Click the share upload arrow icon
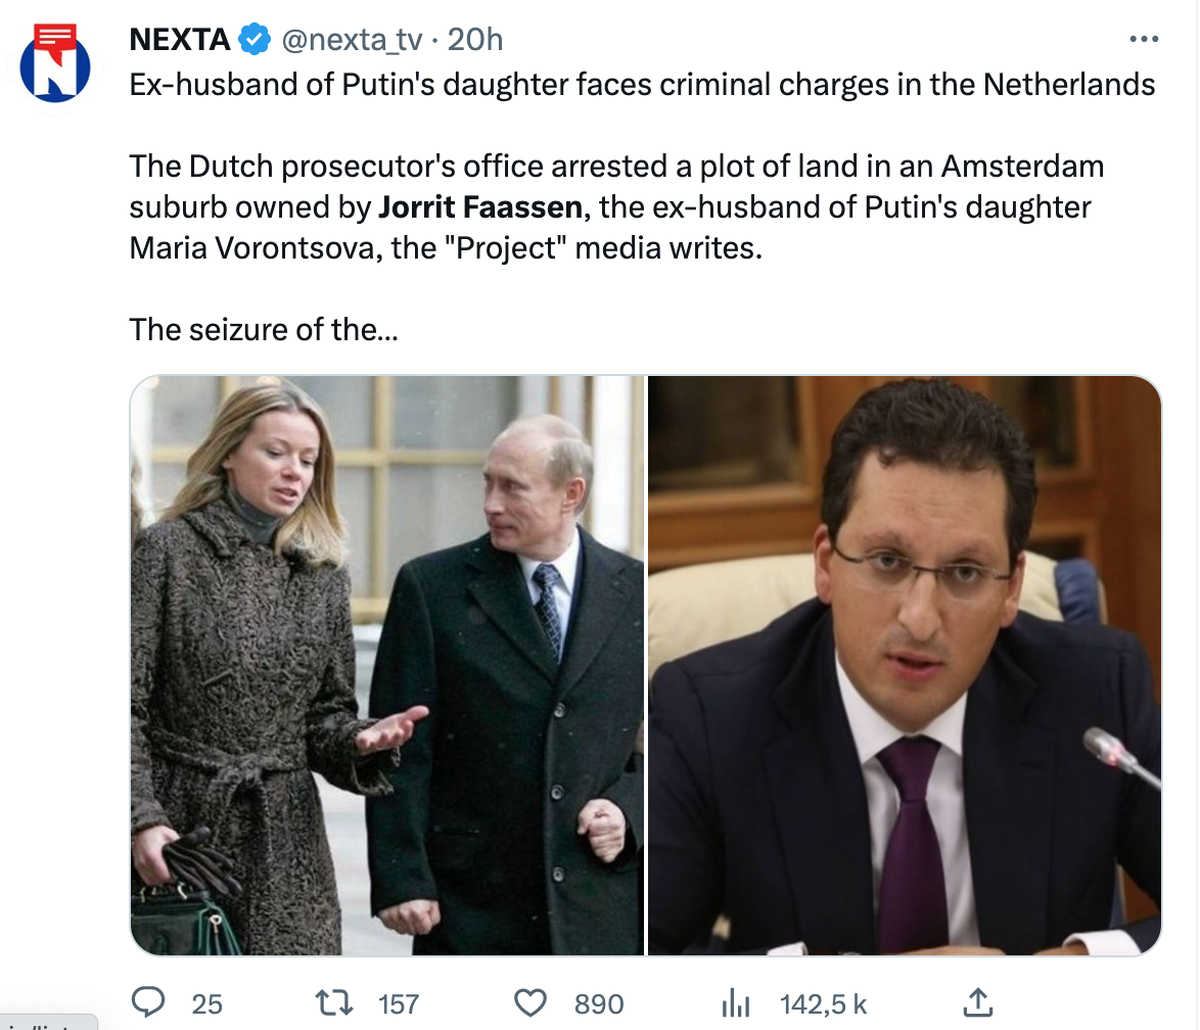The image size is (1200, 1030). pyautogui.click(x=977, y=1001)
